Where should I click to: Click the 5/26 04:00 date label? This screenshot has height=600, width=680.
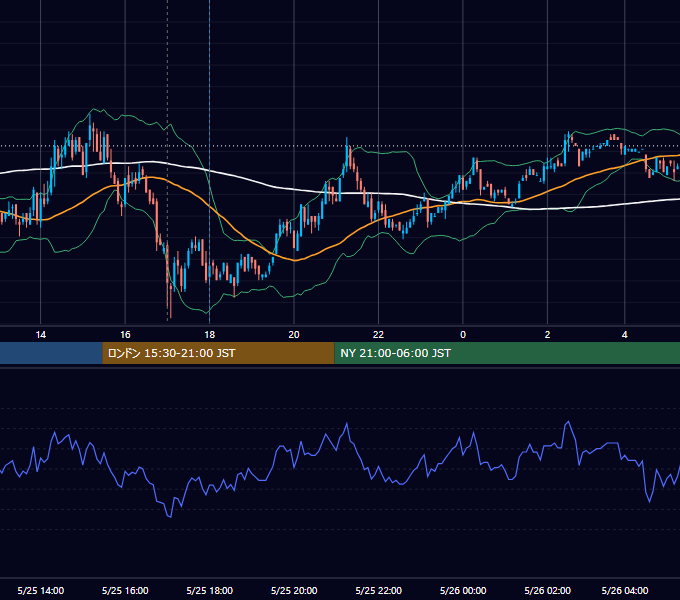pos(624,590)
